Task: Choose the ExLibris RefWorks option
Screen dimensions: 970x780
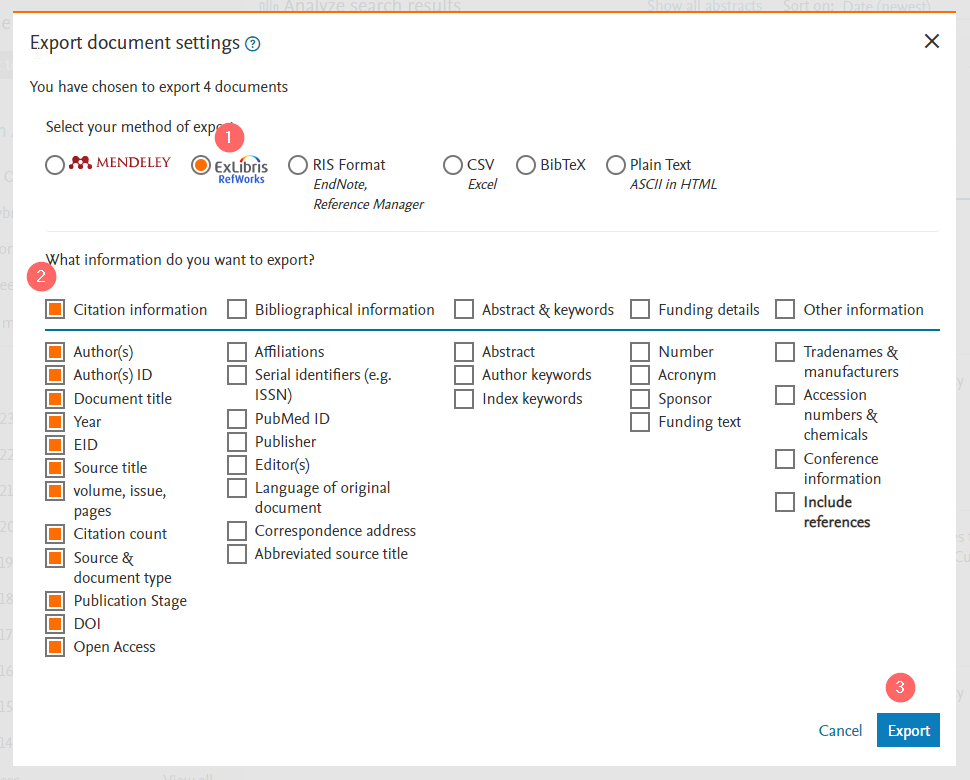Action: click(201, 165)
